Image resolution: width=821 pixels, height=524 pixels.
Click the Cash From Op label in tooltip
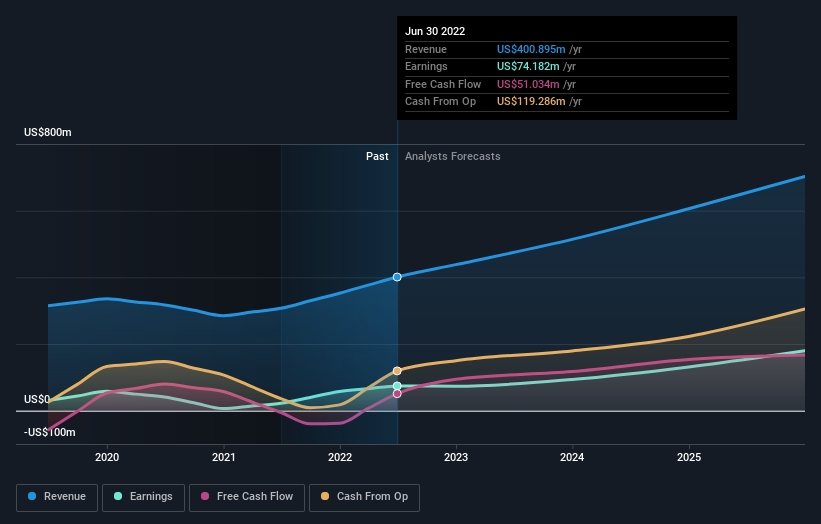pyautogui.click(x=440, y=102)
